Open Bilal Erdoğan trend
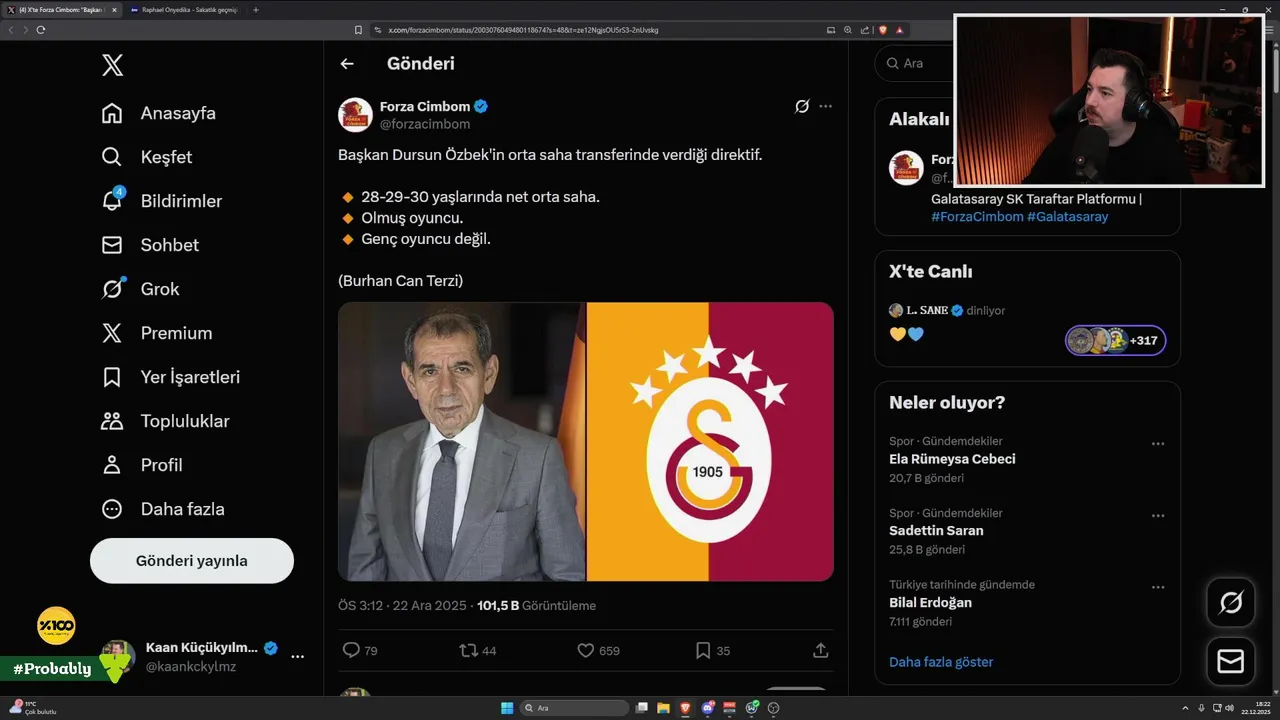The image size is (1280, 720). pyautogui.click(x=930, y=603)
